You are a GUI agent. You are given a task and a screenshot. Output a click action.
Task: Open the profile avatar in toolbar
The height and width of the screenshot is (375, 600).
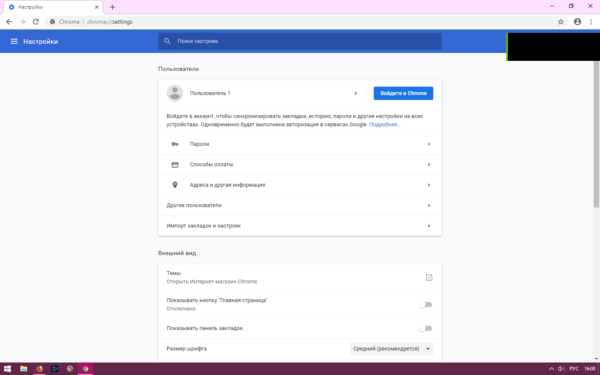[x=577, y=22]
